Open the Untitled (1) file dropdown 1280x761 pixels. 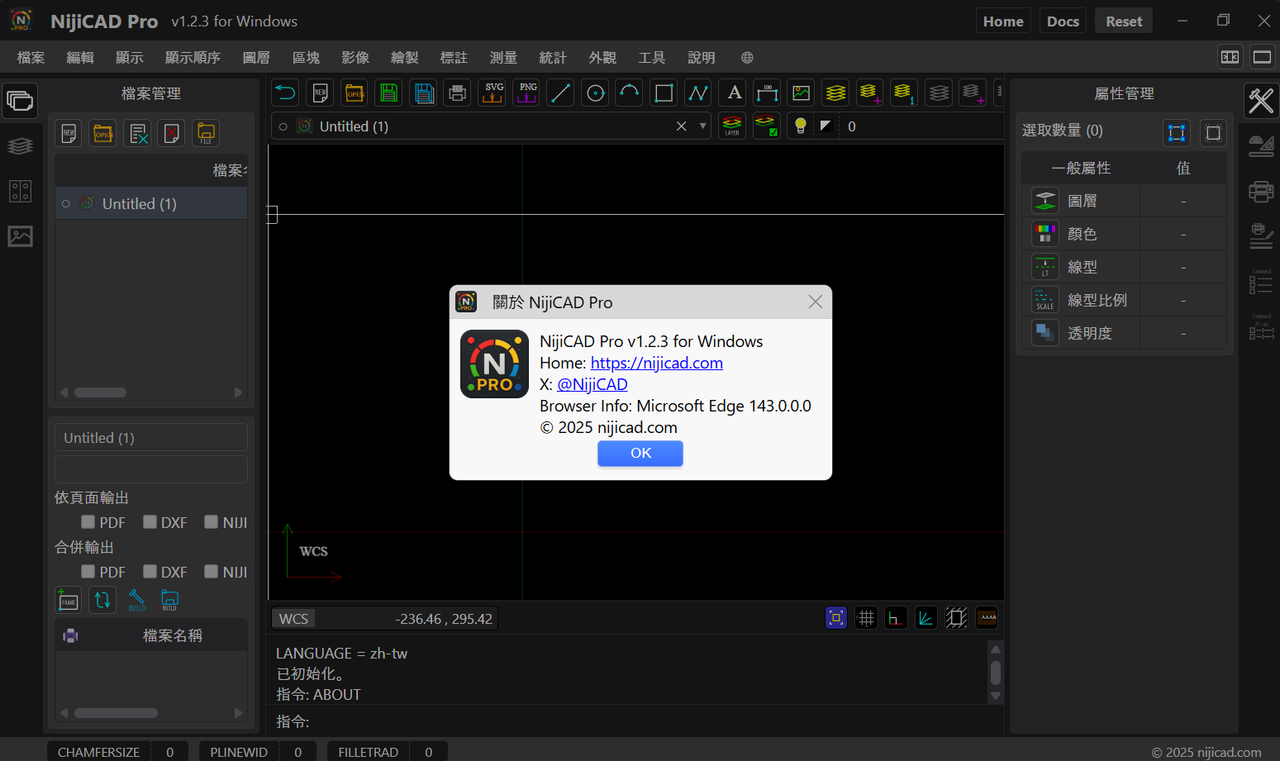coord(702,126)
